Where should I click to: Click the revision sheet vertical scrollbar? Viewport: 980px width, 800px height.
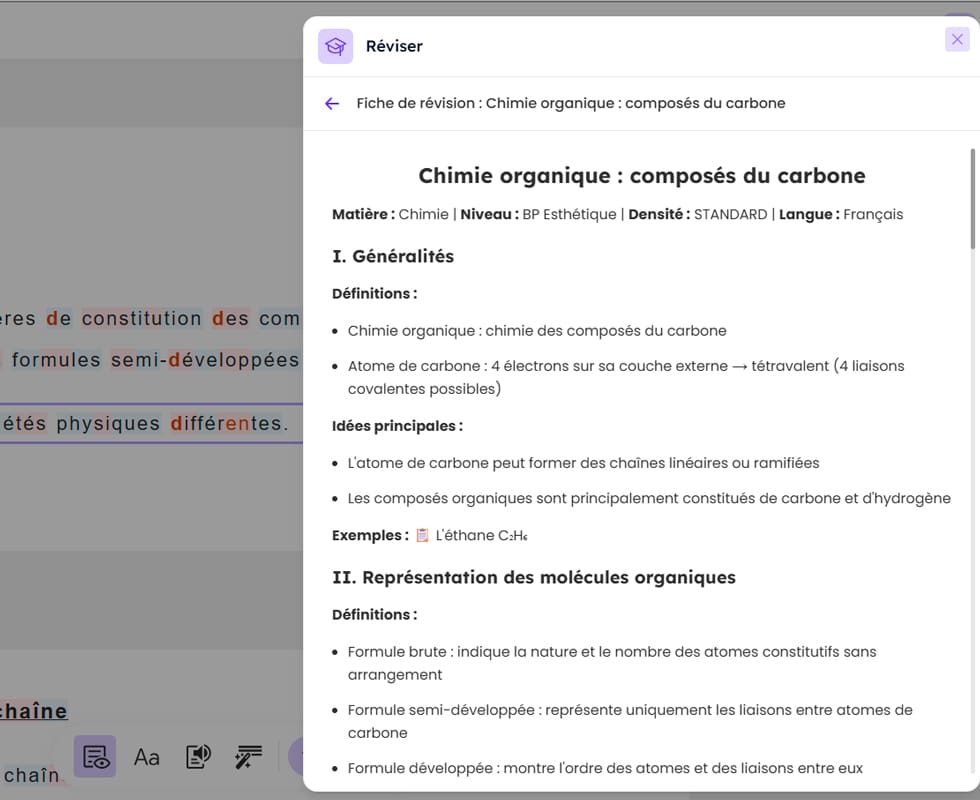[x=972, y=199]
